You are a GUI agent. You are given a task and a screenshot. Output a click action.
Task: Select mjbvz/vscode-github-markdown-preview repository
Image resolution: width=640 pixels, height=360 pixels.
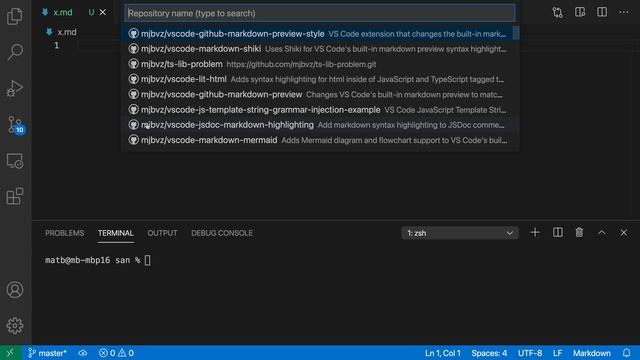pos(320,94)
